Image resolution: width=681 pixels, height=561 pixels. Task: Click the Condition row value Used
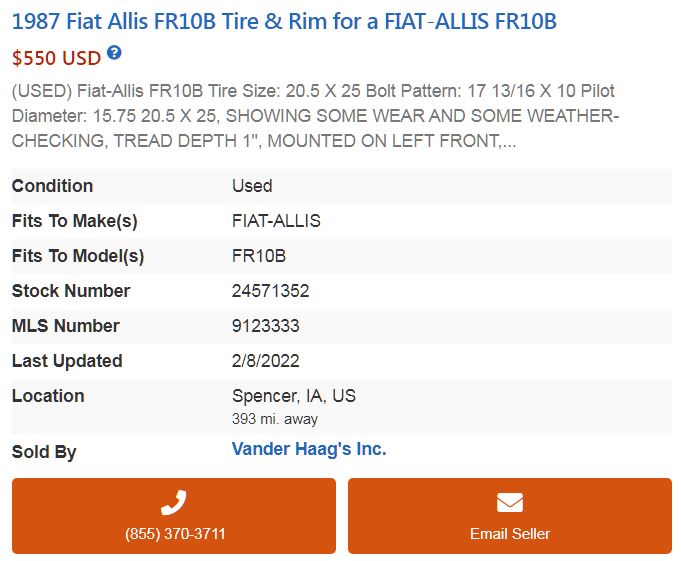[252, 186]
